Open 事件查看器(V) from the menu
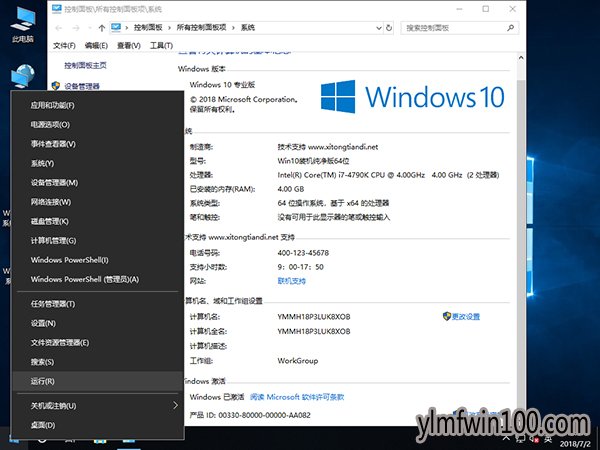 [x=53, y=144]
